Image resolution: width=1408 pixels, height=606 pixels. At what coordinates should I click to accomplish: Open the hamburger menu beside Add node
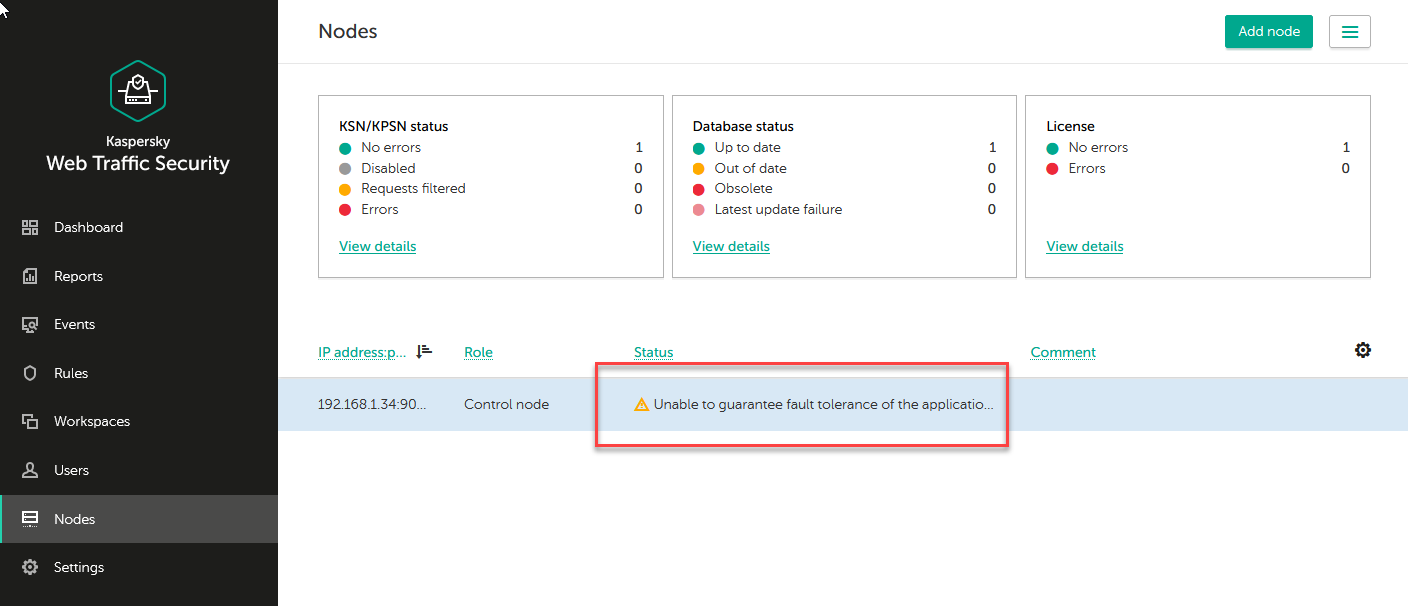(x=1349, y=32)
